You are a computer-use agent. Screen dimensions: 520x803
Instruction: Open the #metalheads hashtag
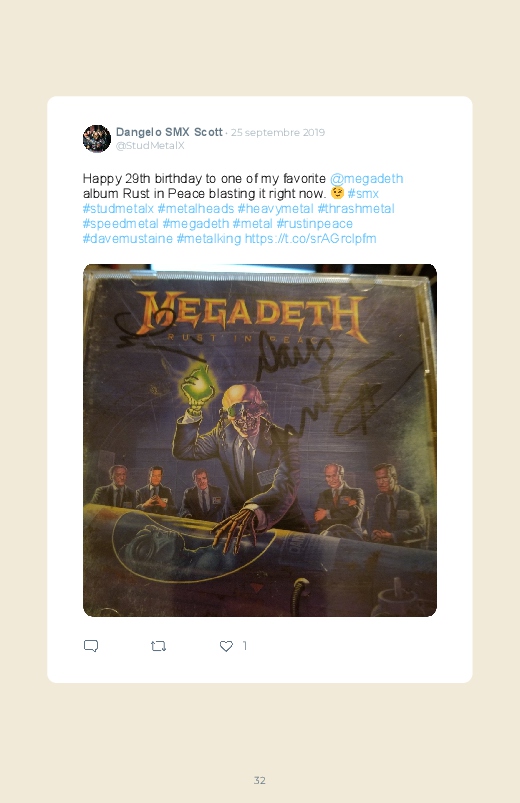(x=196, y=208)
